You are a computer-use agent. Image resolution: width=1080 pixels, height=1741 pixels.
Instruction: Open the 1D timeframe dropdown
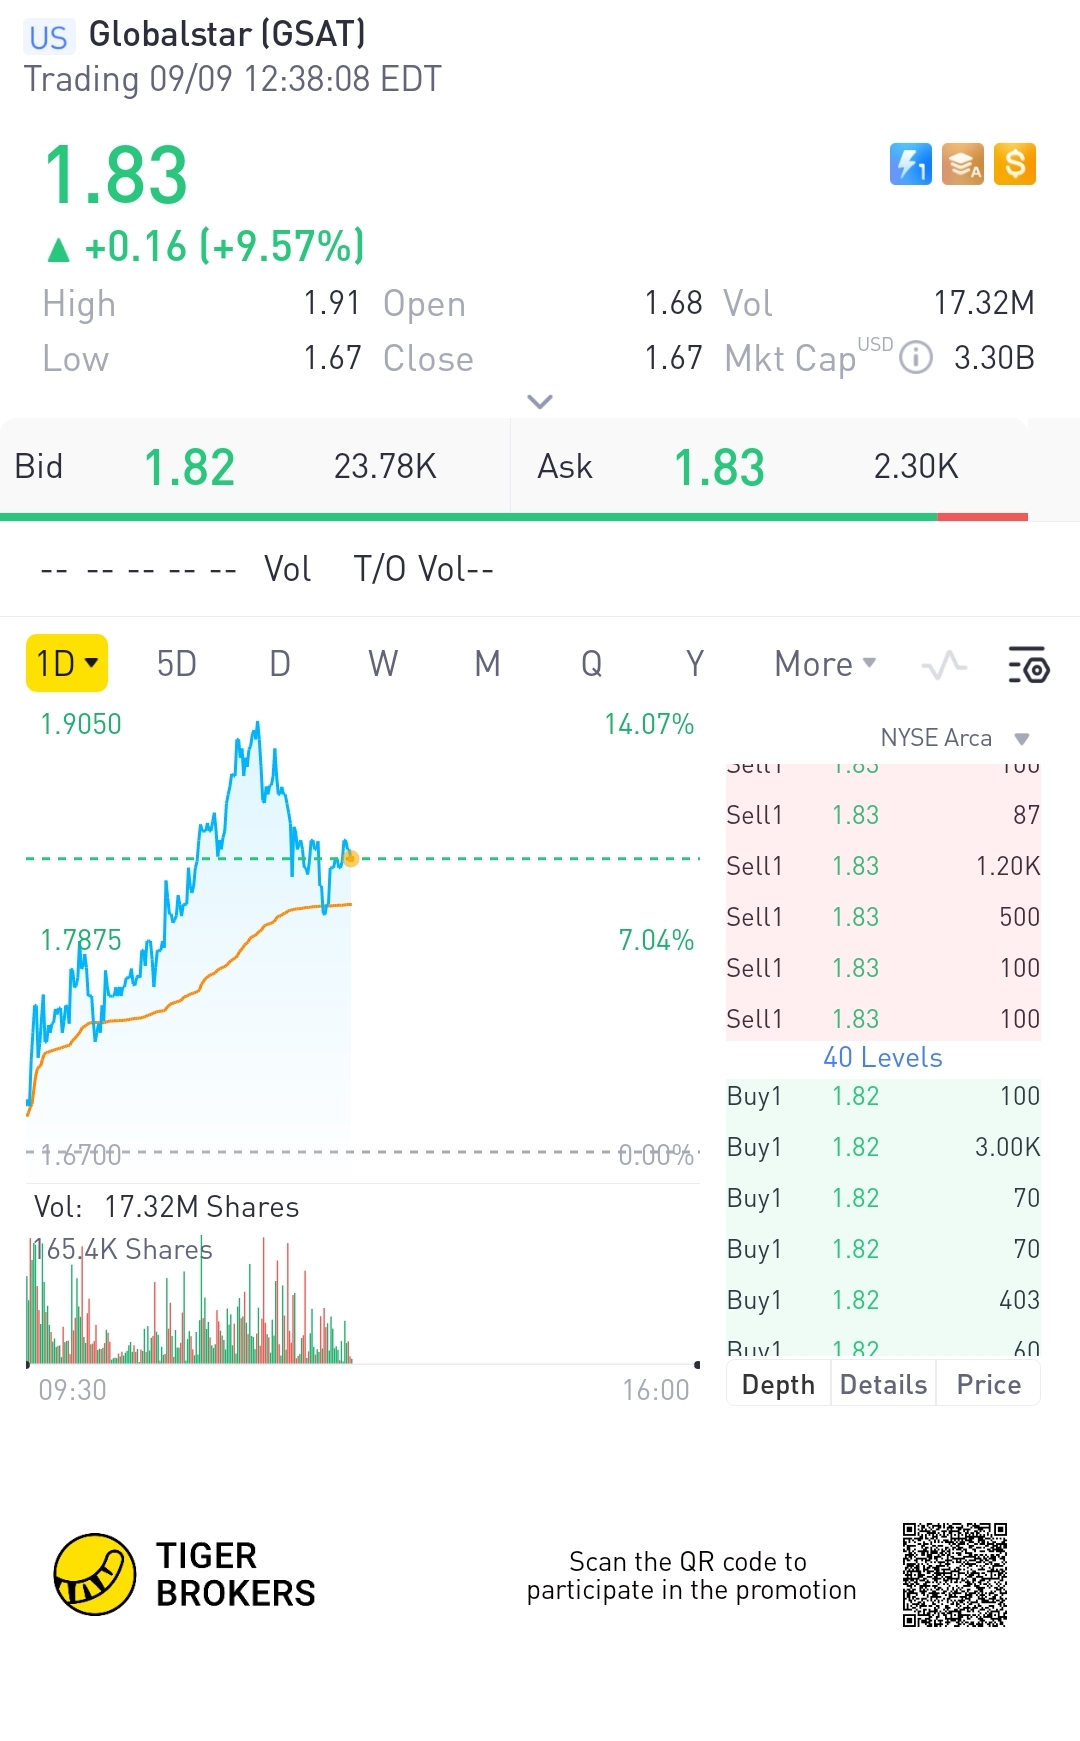(x=66, y=663)
